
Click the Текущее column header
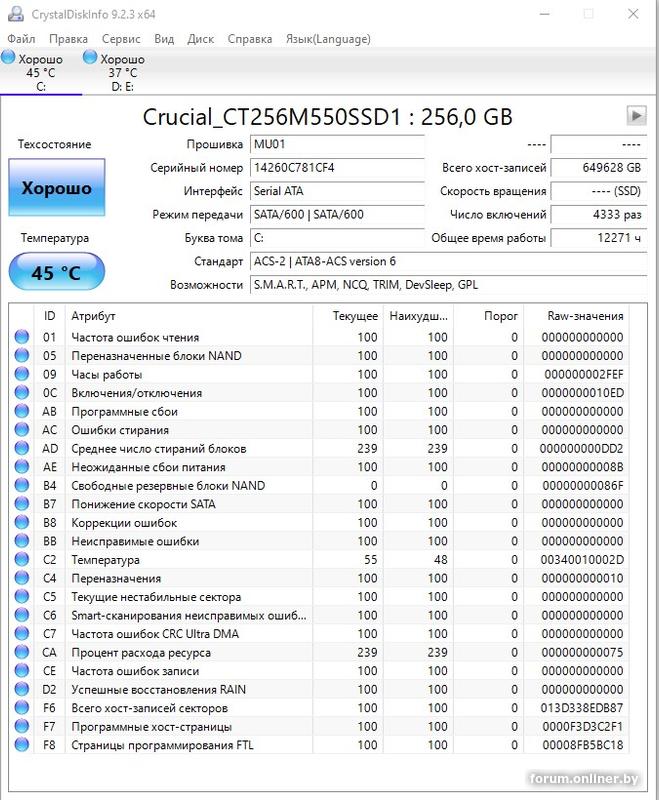tap(348, 316)
